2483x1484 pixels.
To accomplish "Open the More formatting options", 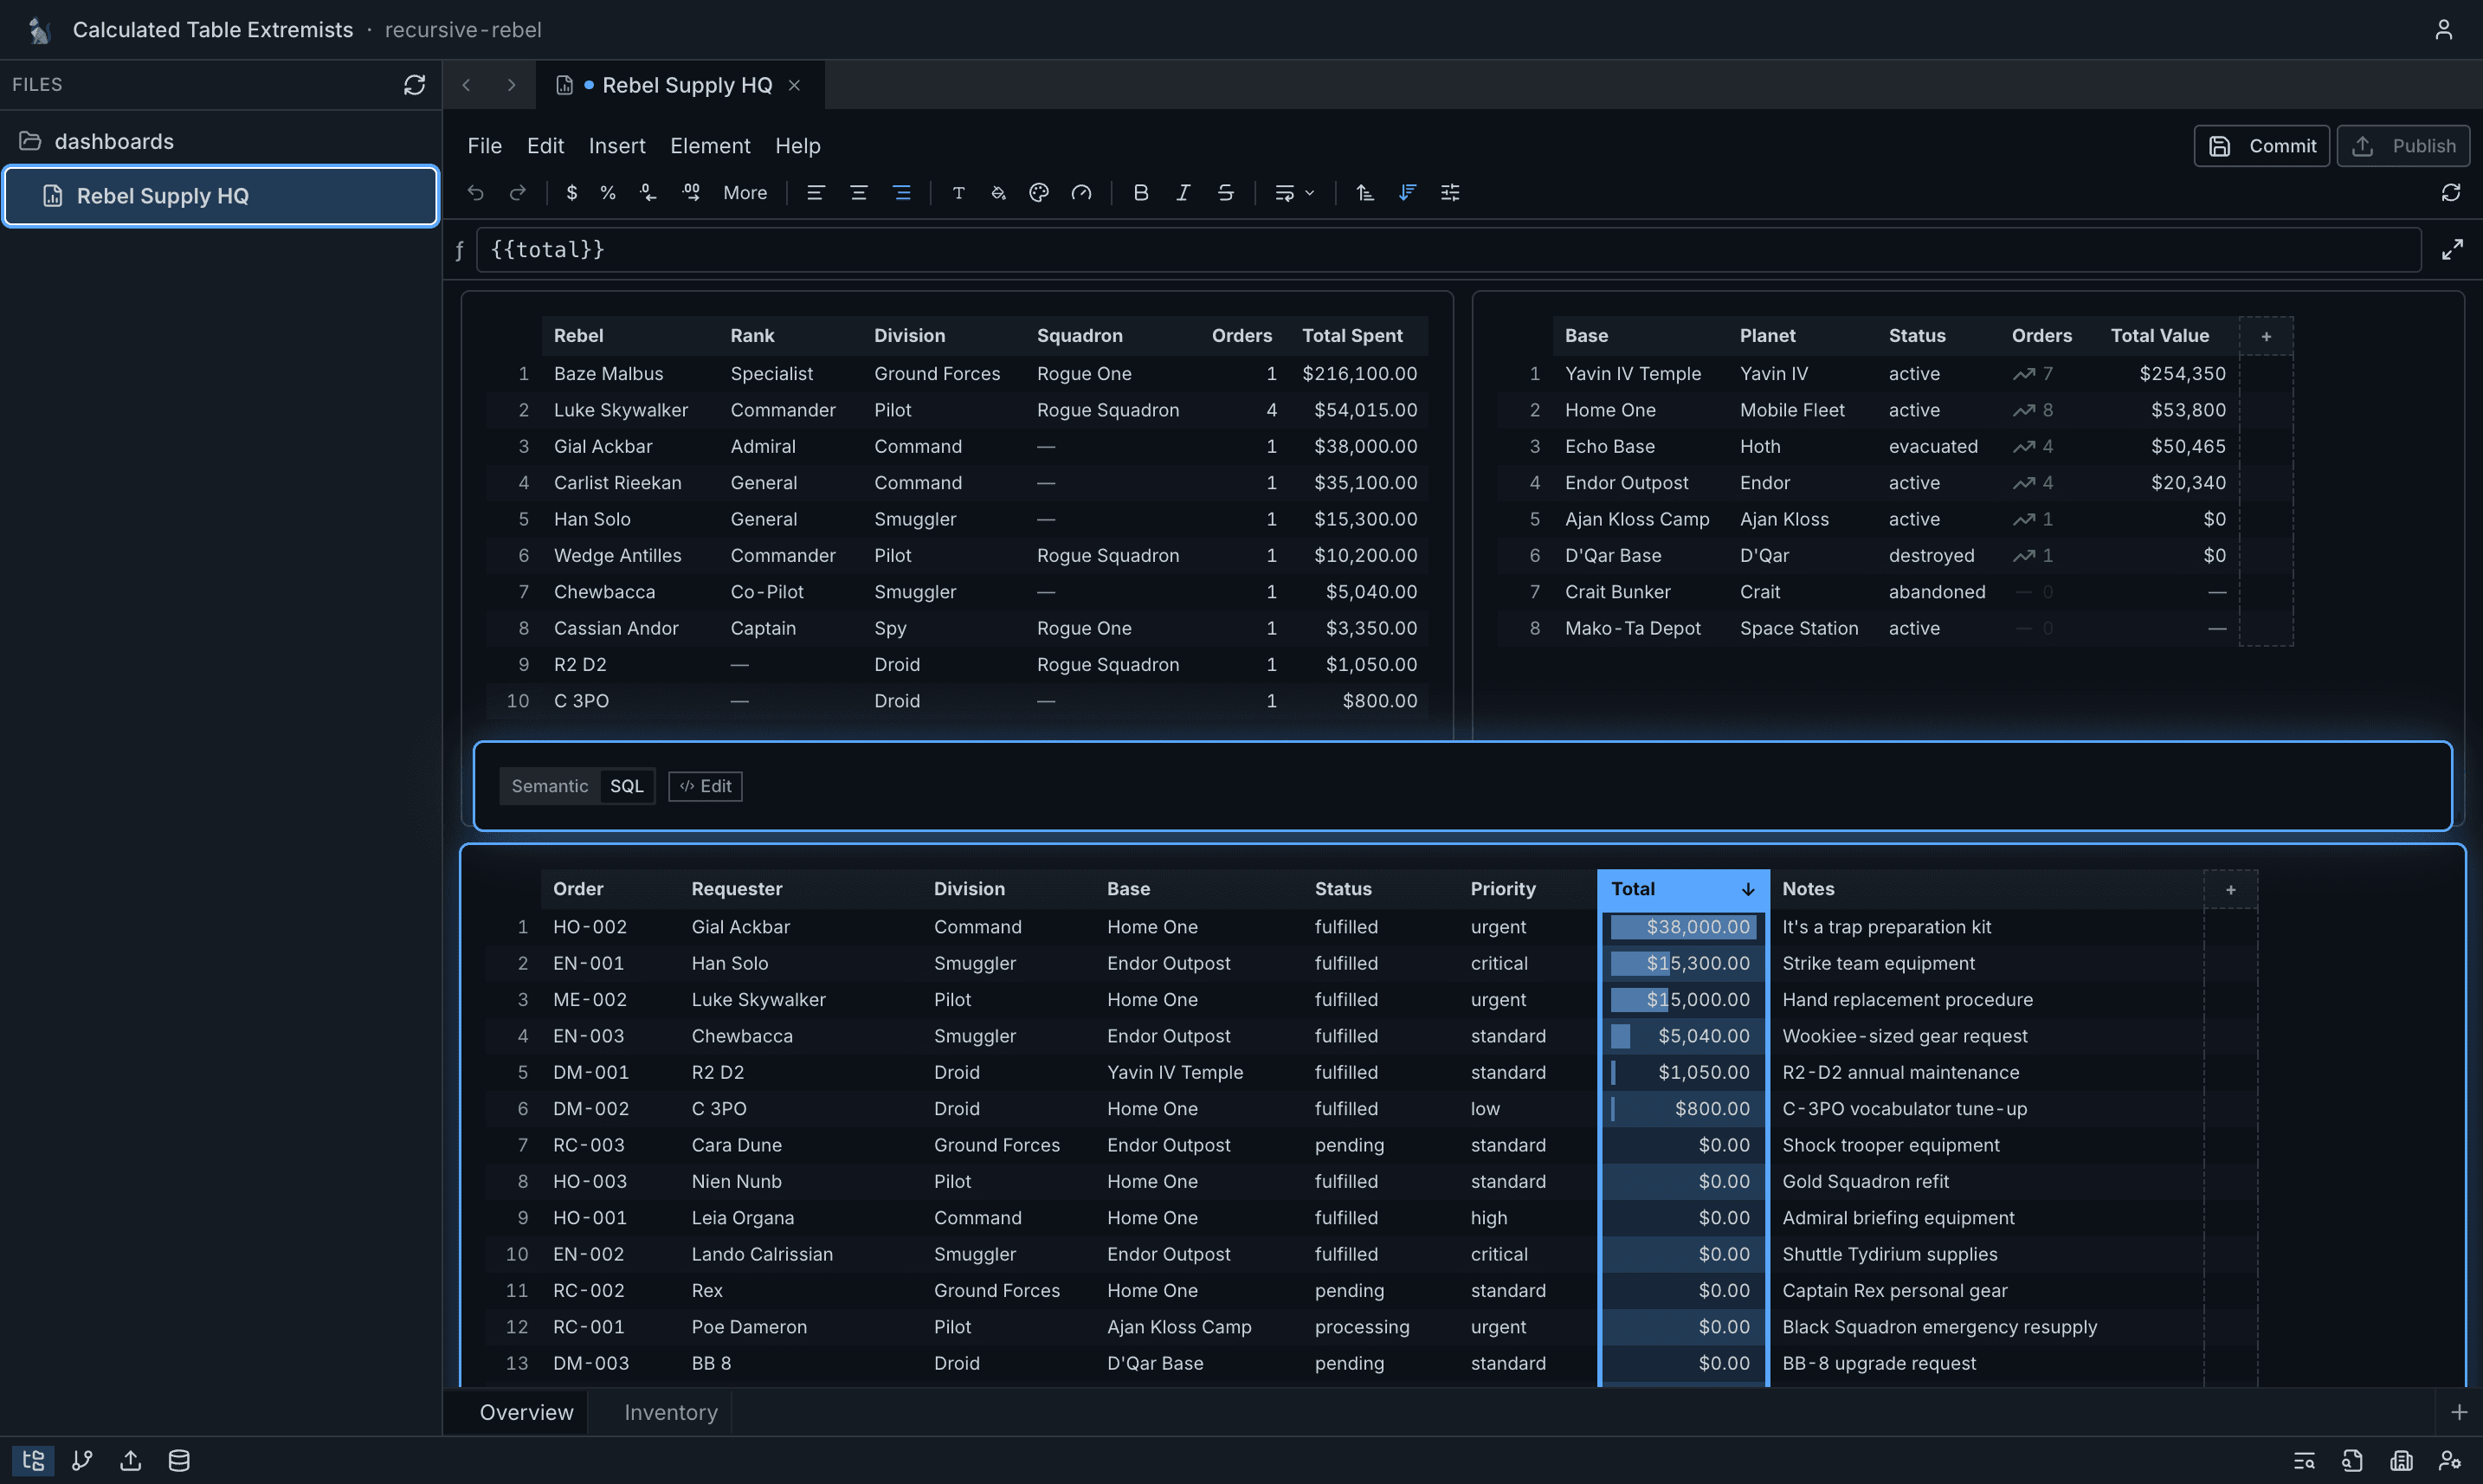I will click(x=745, y=192).
